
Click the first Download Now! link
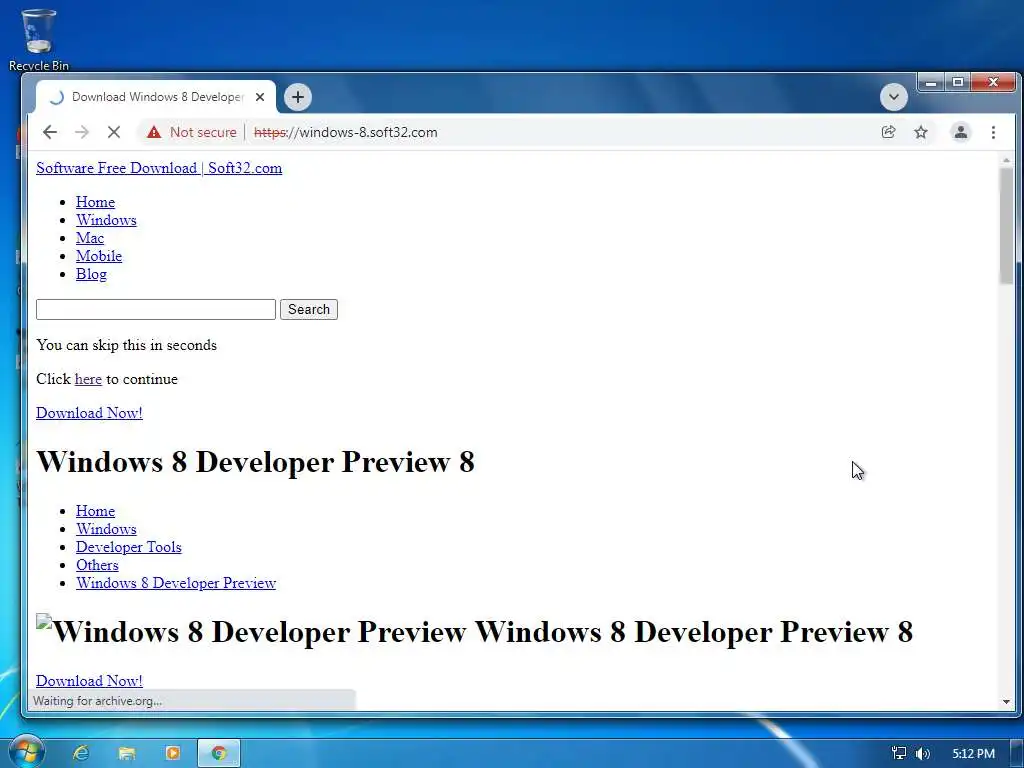[x=89, y=413]
